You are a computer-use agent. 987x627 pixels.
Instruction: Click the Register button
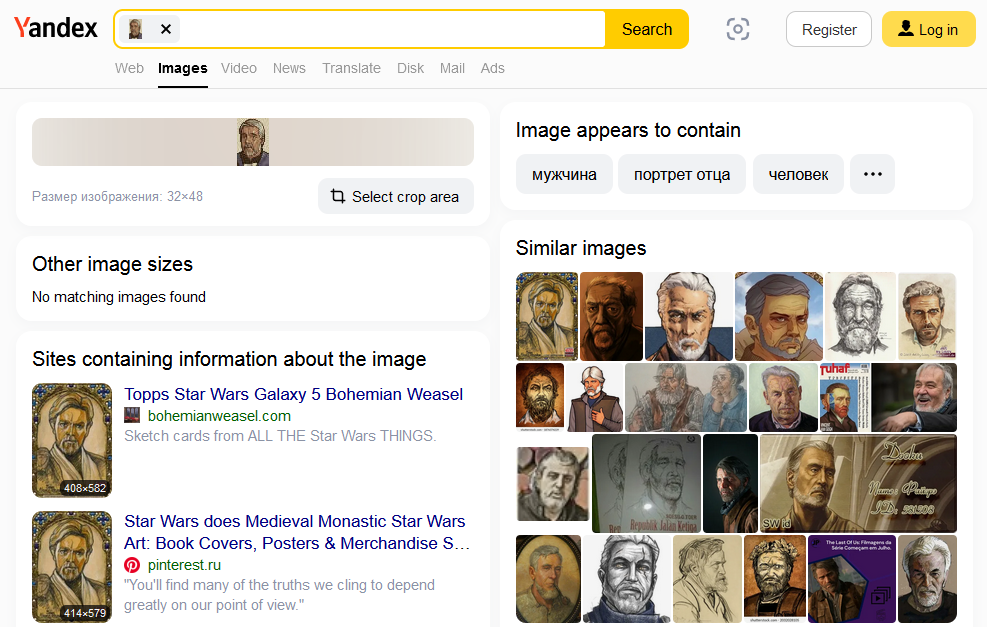(829, 29)
